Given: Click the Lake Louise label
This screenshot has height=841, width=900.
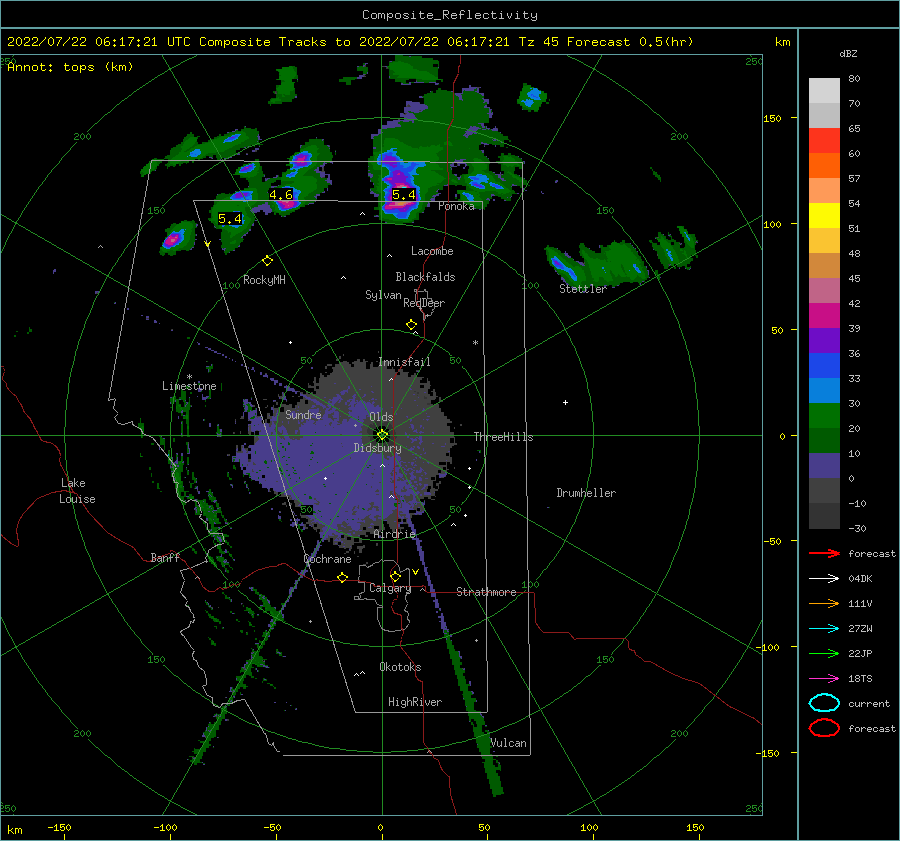Looking at the screenshot, I should [x=77, y=491].
